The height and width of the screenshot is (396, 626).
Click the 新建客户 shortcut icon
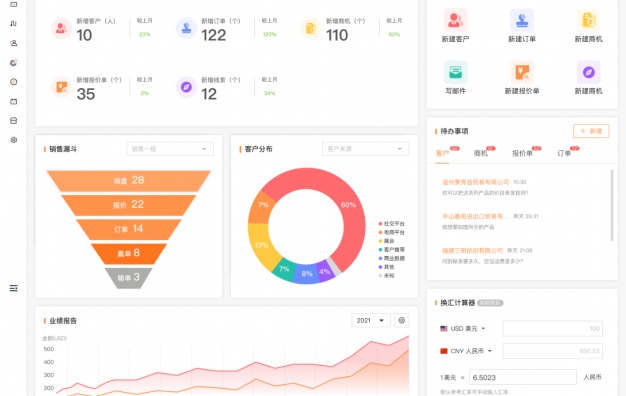click(455, 20)
